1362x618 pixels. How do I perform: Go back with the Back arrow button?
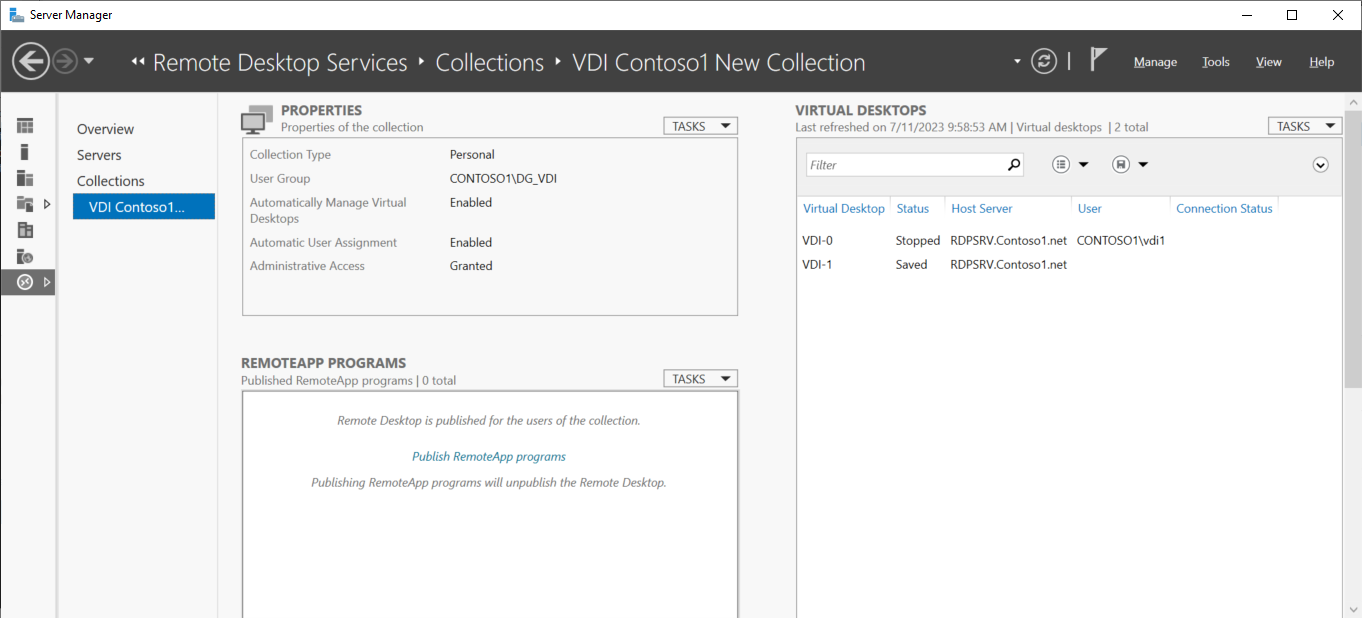point(31,62)
